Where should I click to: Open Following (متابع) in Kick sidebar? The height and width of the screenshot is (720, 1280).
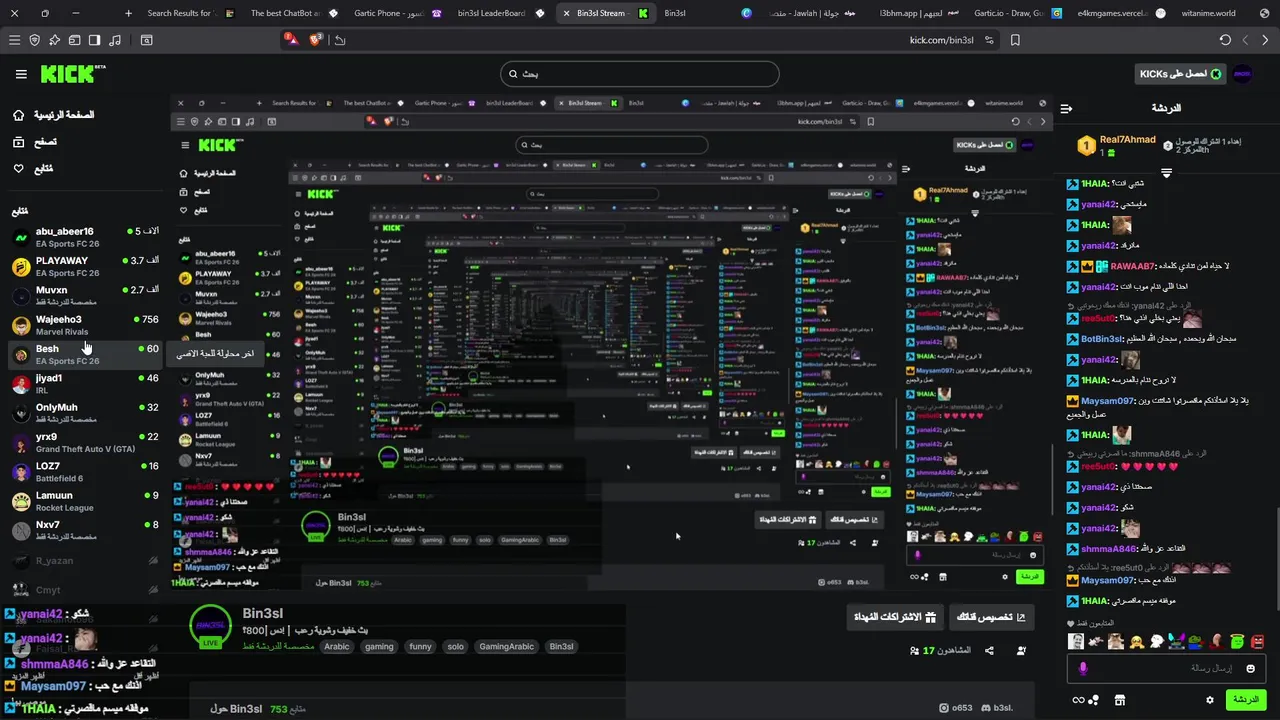pos(33,169)
